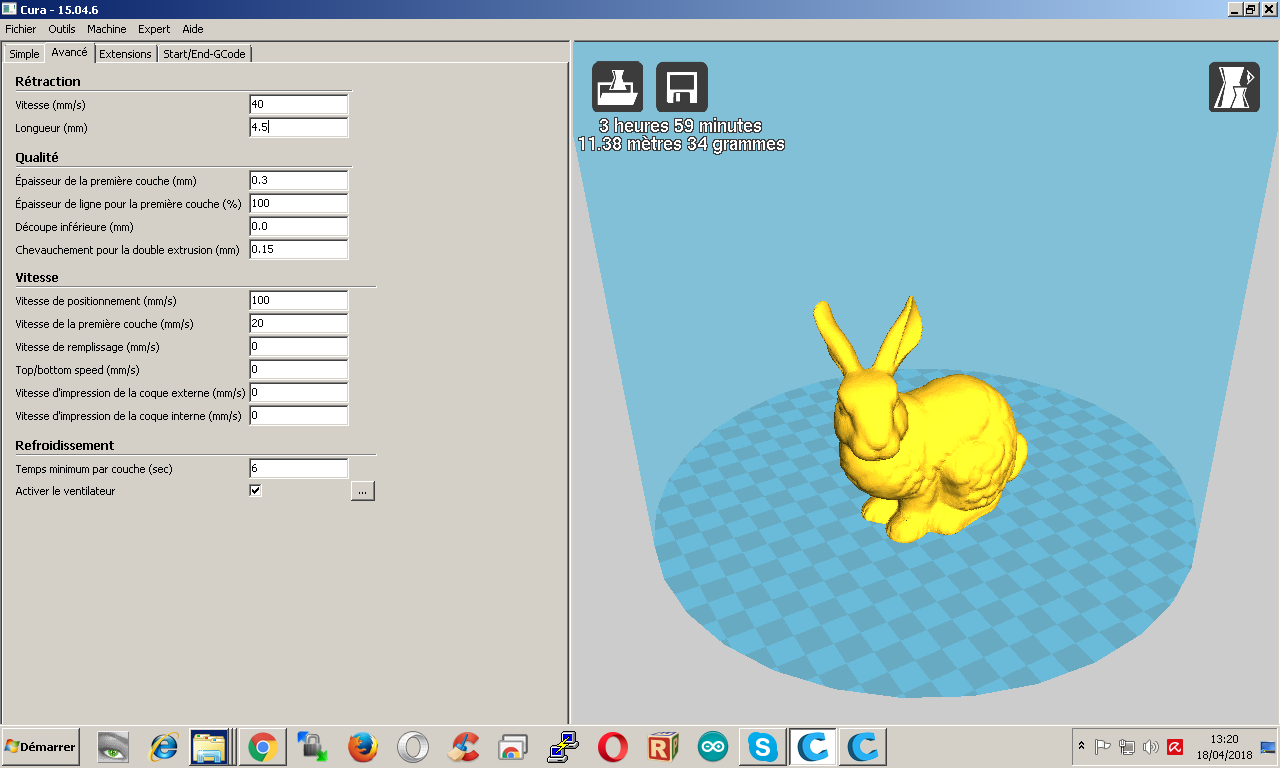Focus the Temps minimum par couche field
The width and height of the screenshot is (1280, 768).
pyautogui.click(x=299, y=468)
